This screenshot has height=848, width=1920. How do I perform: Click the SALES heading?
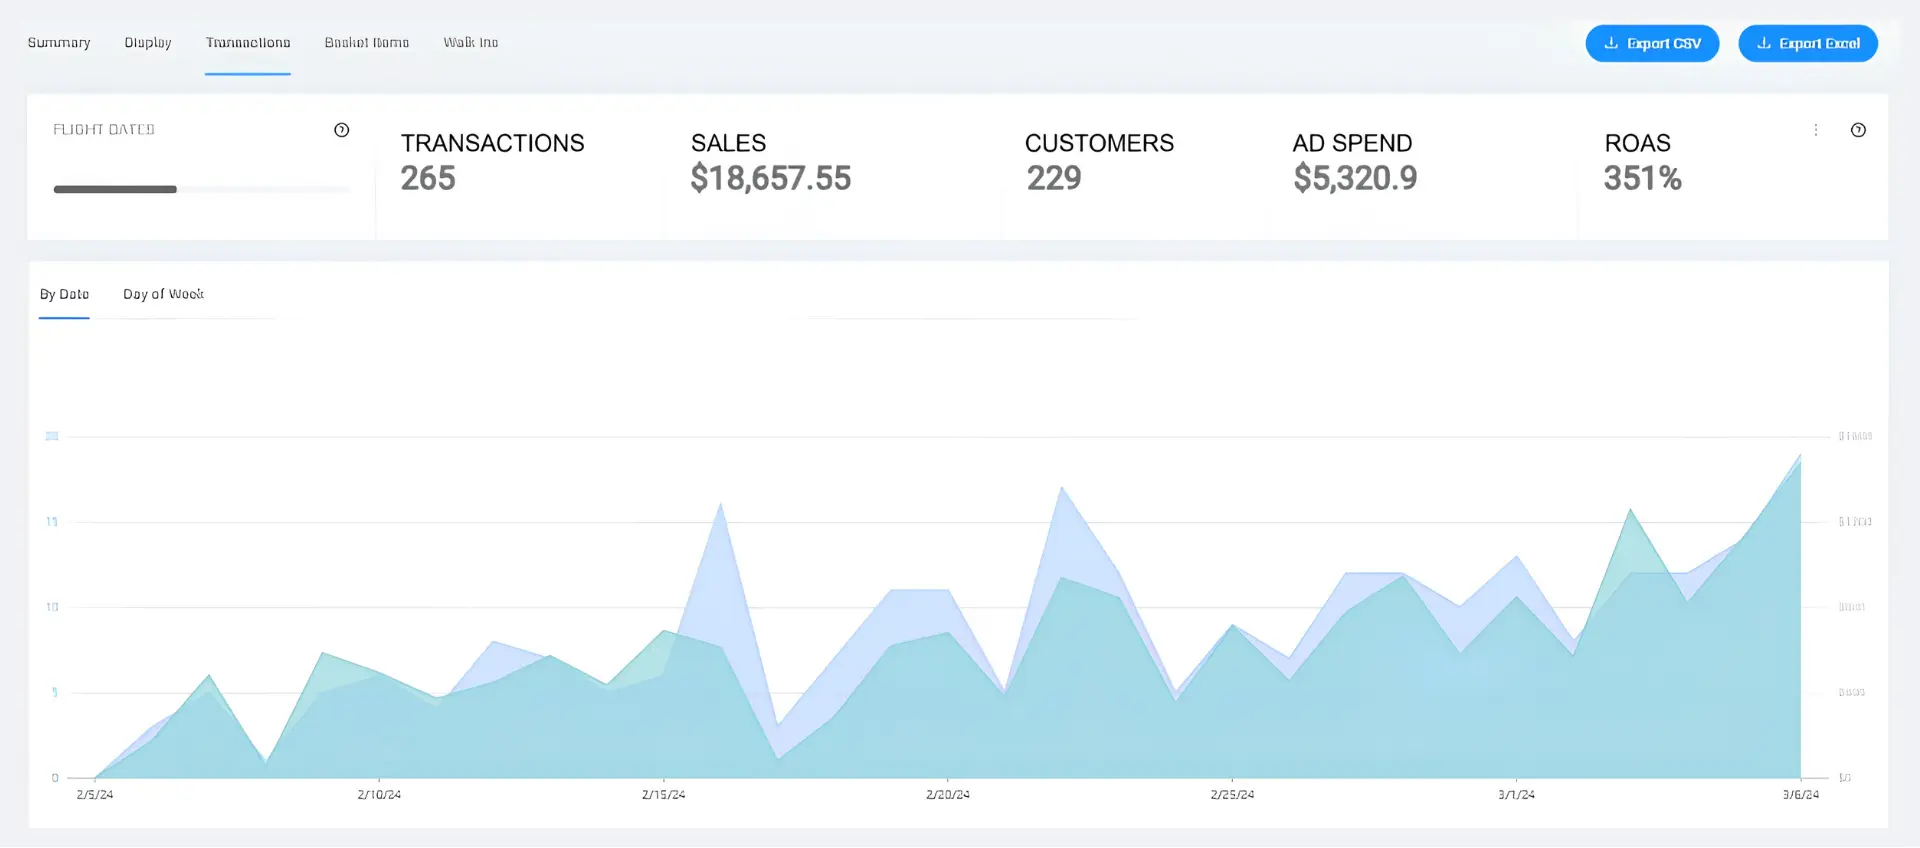(x=728, y=143)
